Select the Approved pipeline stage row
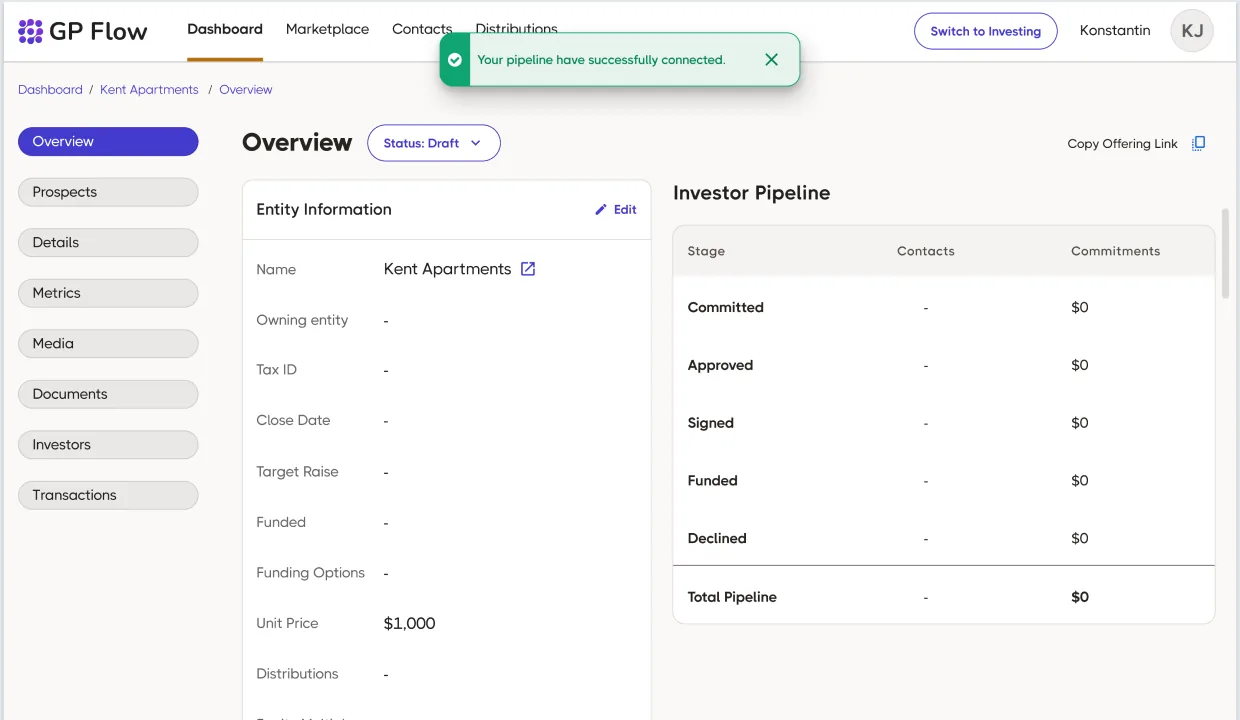This screenshot has width=1240, height=720. coord(944,365)
